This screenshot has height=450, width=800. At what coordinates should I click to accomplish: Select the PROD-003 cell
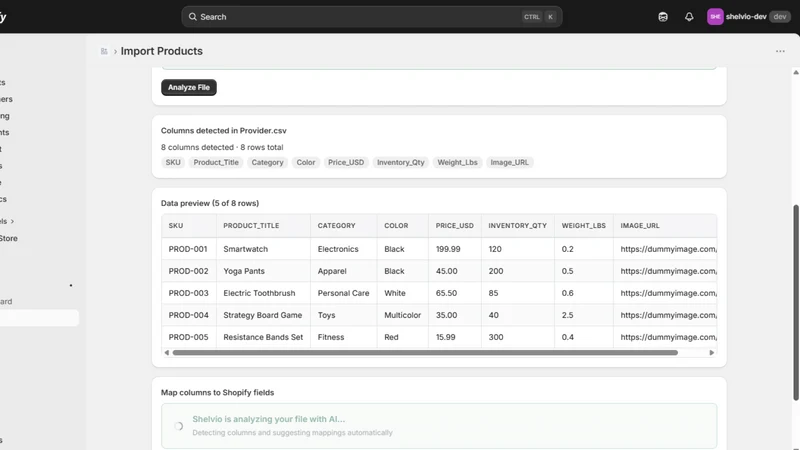pyautogui.click(x=188, y=293)
